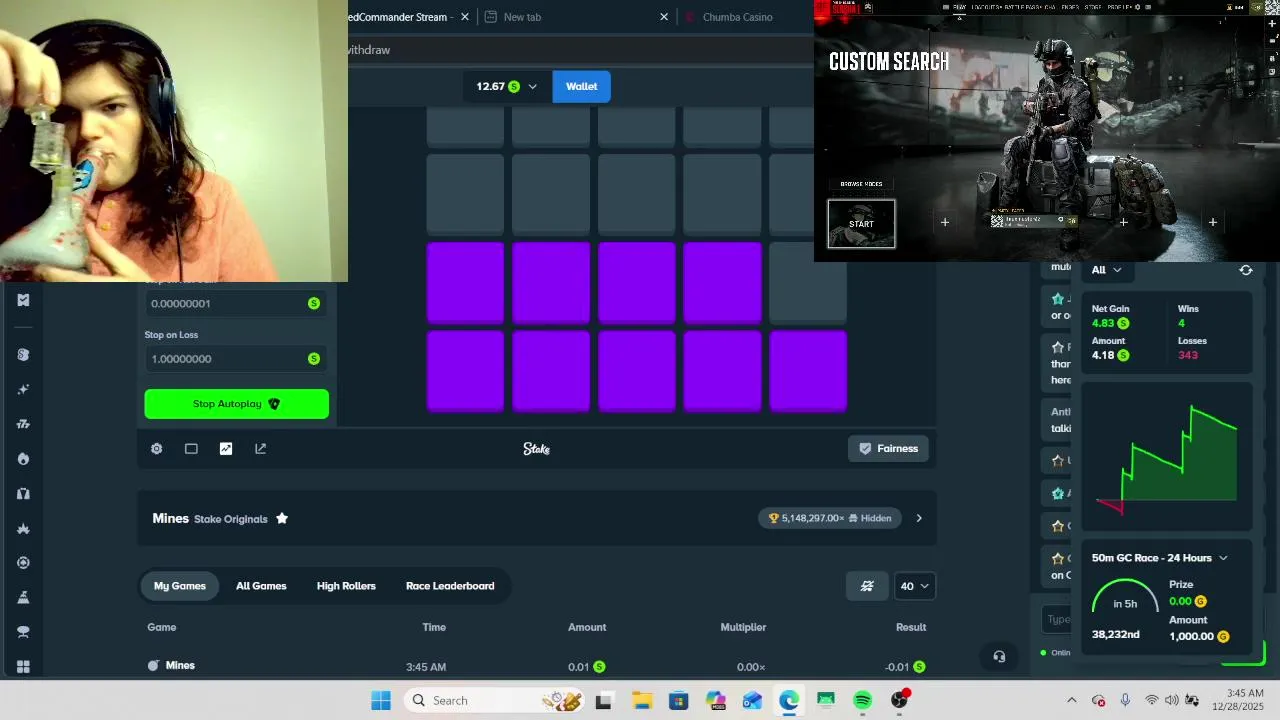Screen dimensions: 1280x720
Task: Click the taskbar Search box
Action: [x=495, y=701]
